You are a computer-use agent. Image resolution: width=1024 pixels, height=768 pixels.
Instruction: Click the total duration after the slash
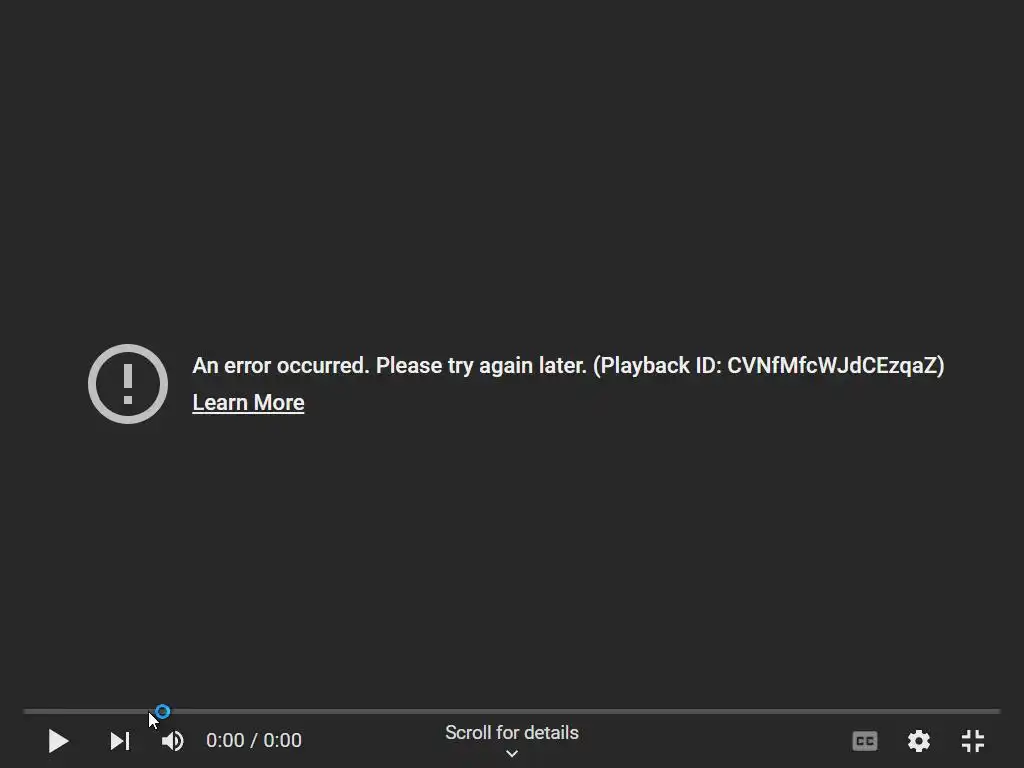[x=283, y=741]
